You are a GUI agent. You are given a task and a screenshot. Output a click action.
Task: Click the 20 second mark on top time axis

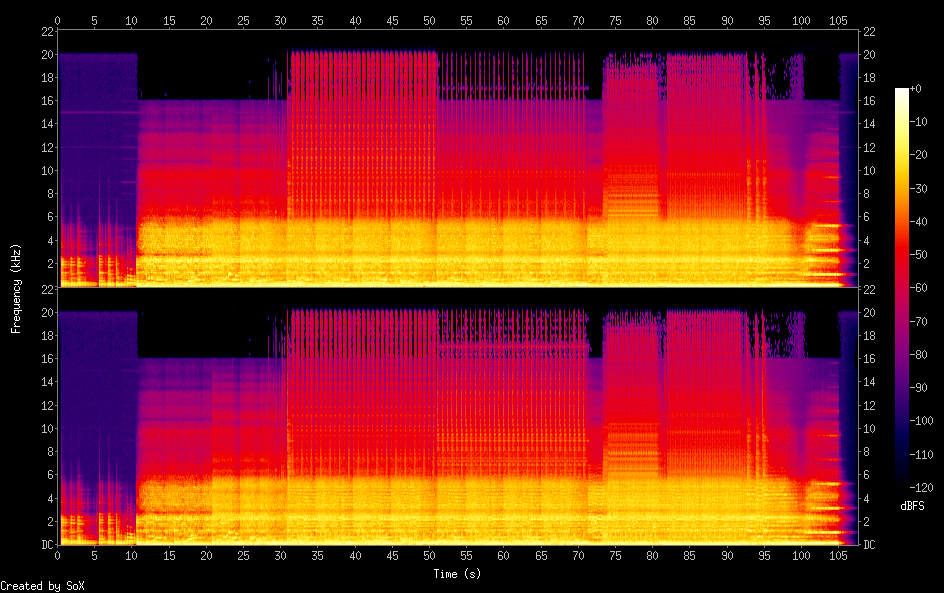206,19
